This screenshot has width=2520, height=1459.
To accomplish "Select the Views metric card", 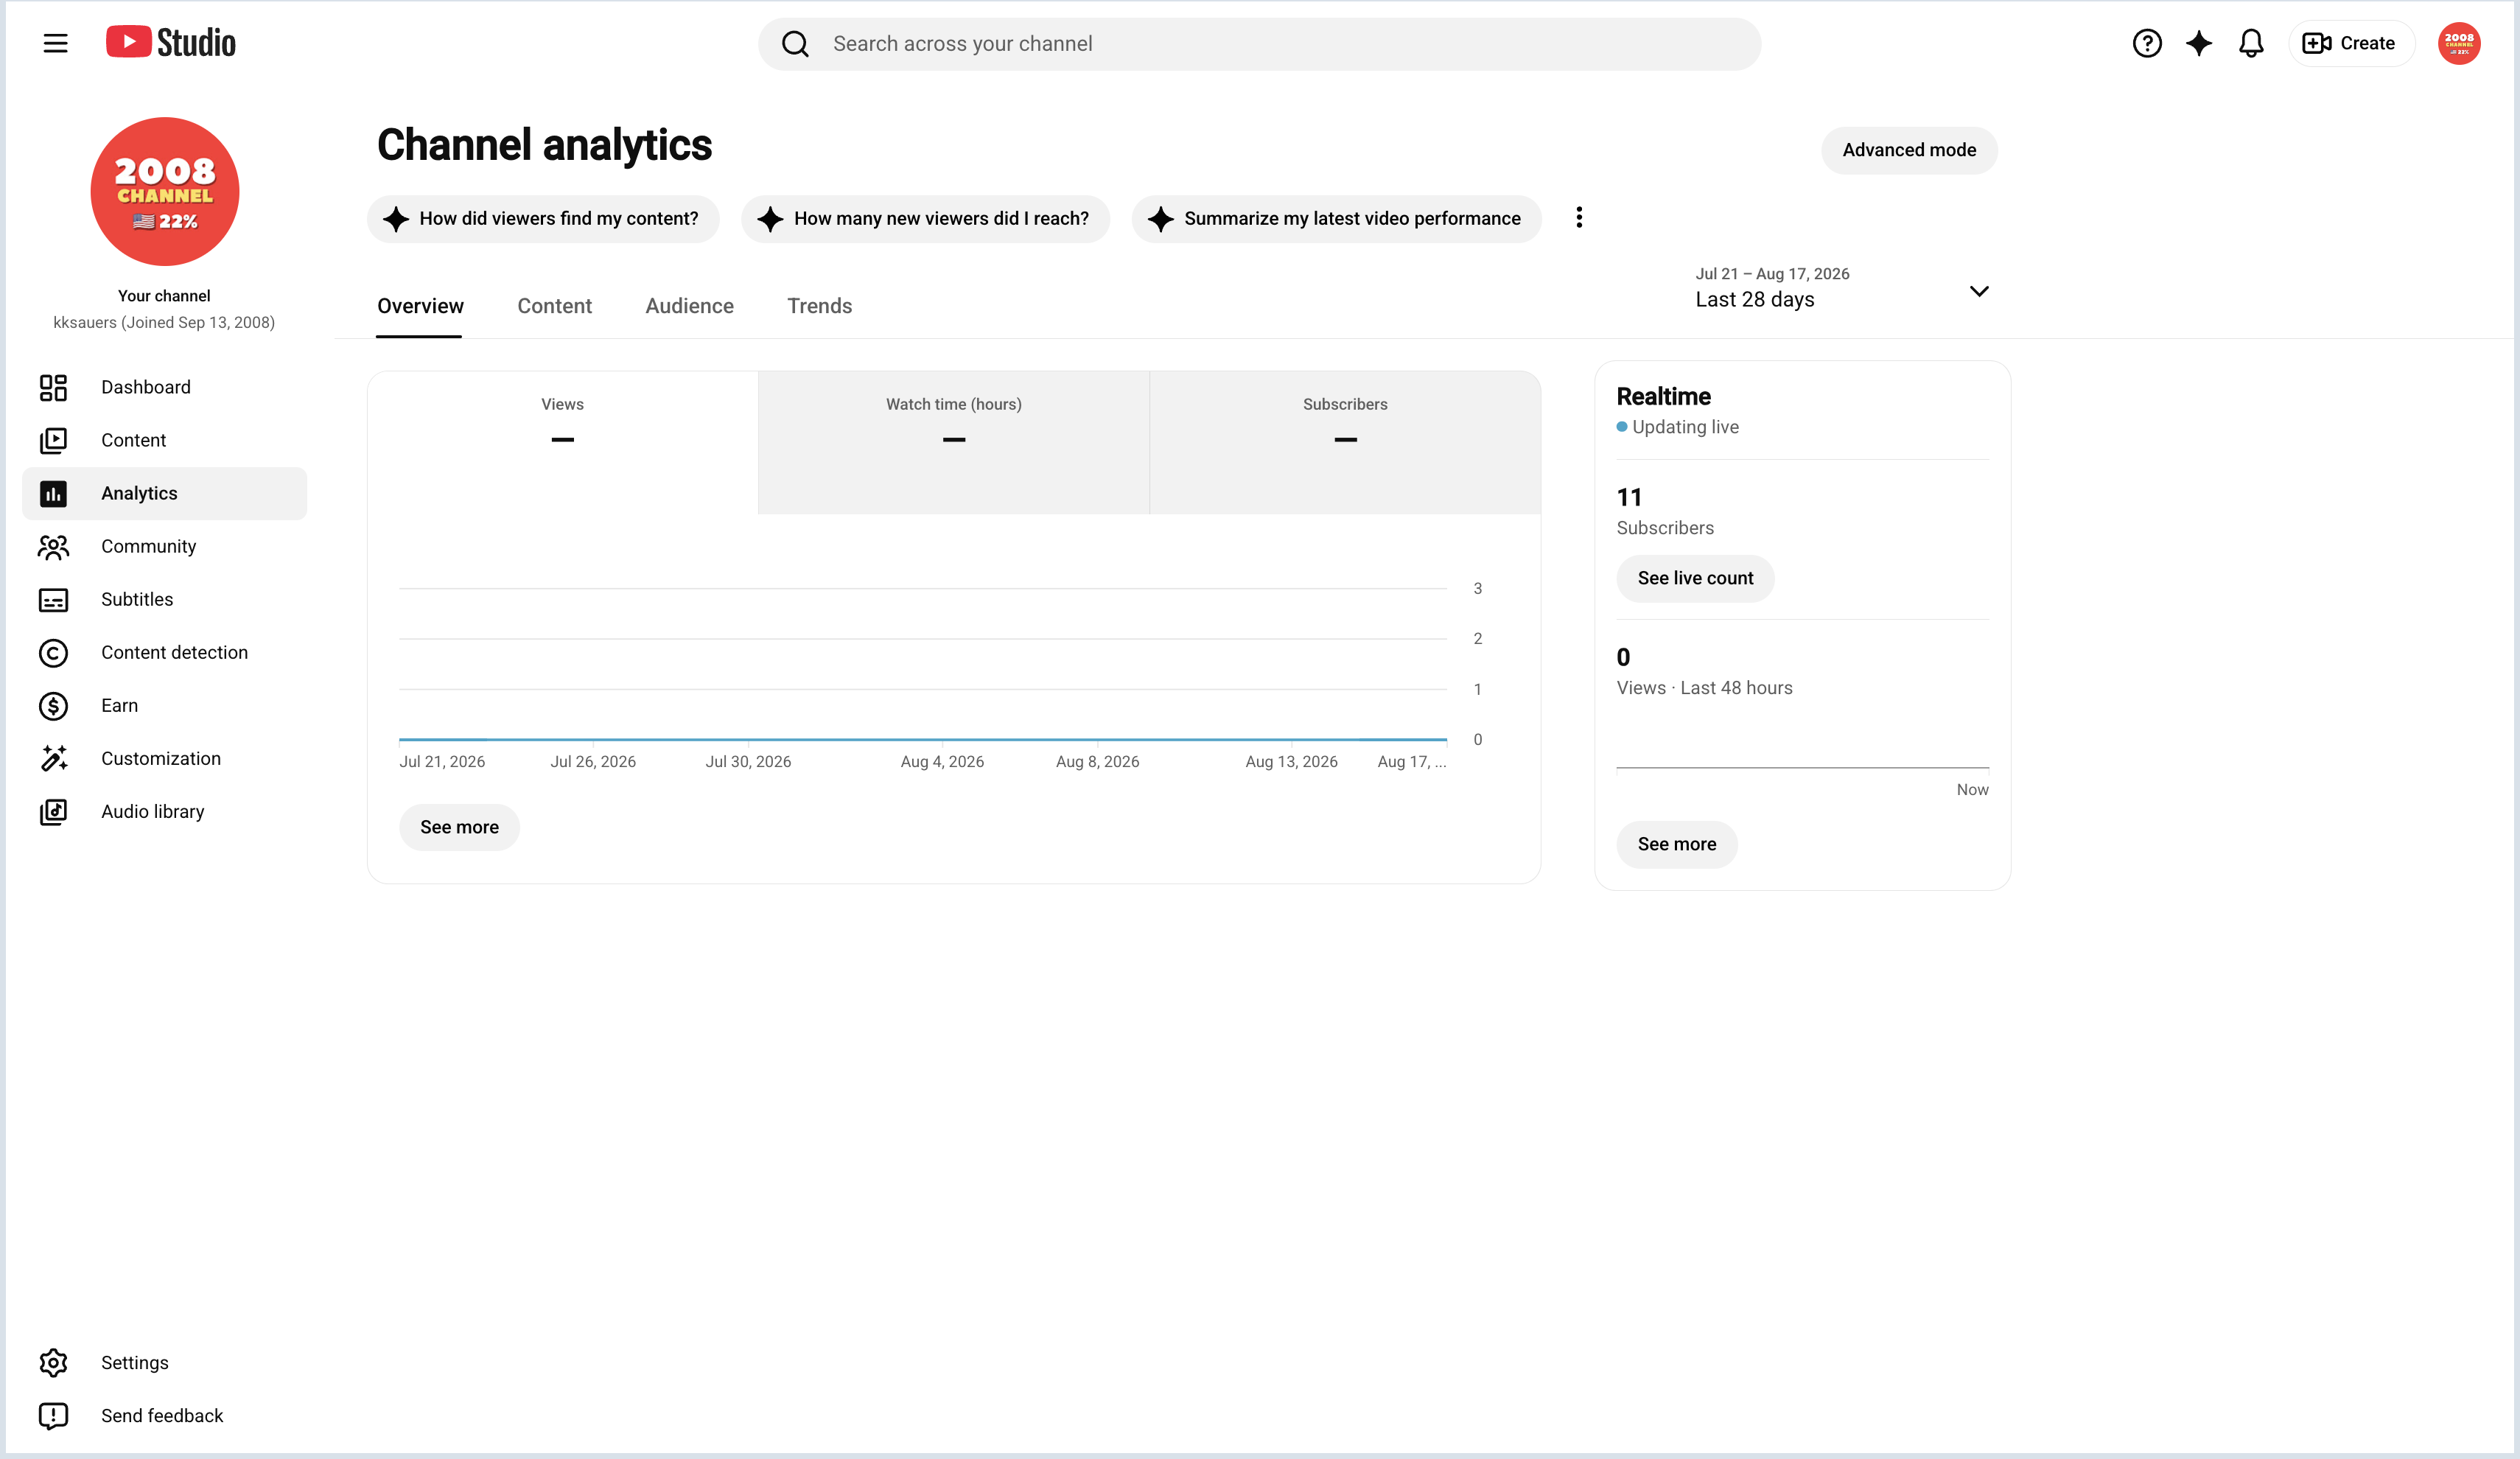I will coord(562,442).
